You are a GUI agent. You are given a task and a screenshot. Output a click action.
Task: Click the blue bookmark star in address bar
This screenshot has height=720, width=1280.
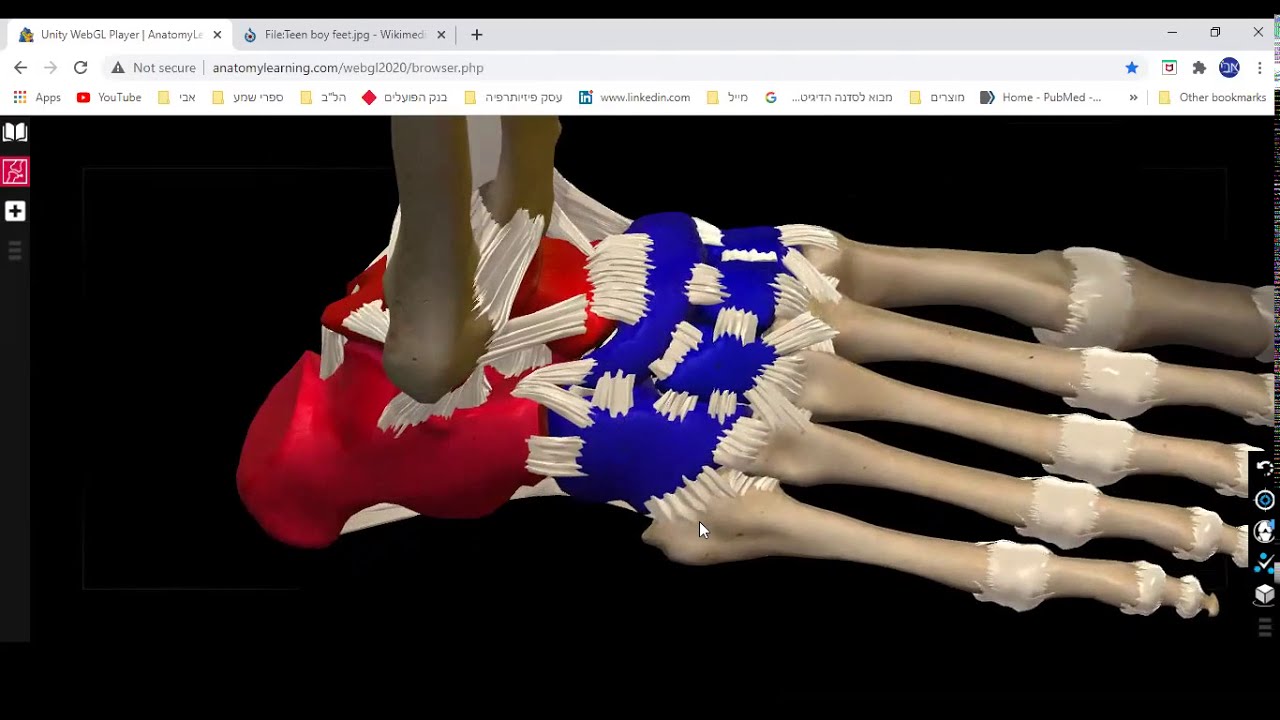coord(1132,68)
